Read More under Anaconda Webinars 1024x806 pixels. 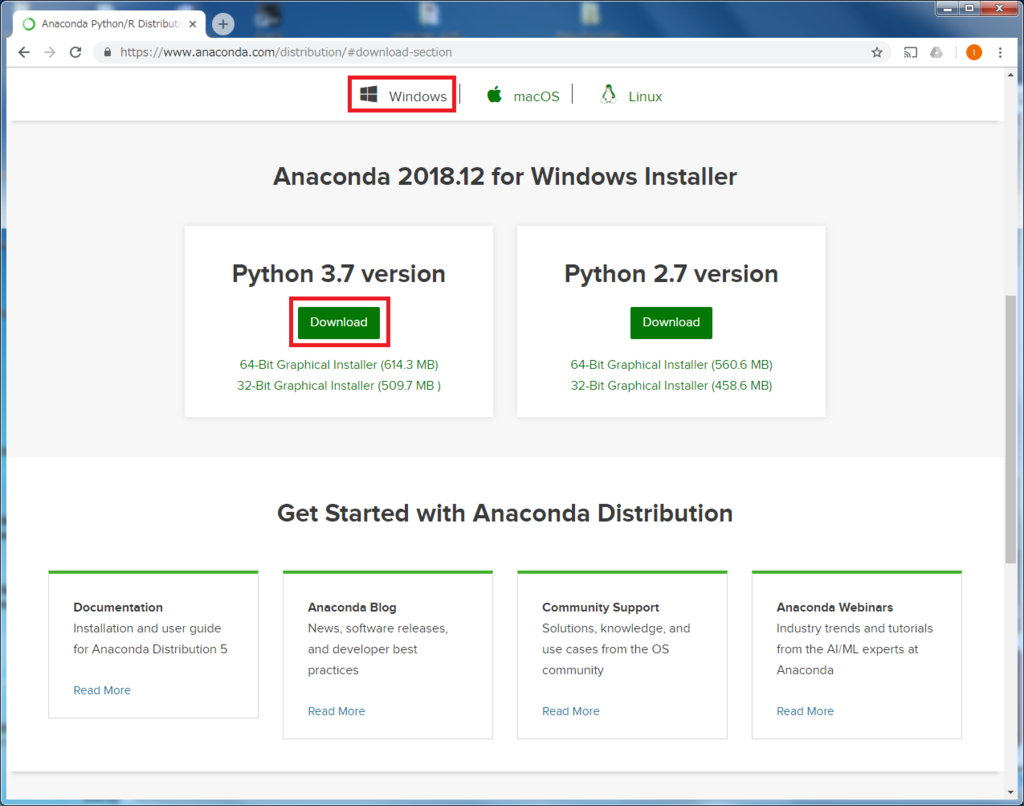coord(805,711)
